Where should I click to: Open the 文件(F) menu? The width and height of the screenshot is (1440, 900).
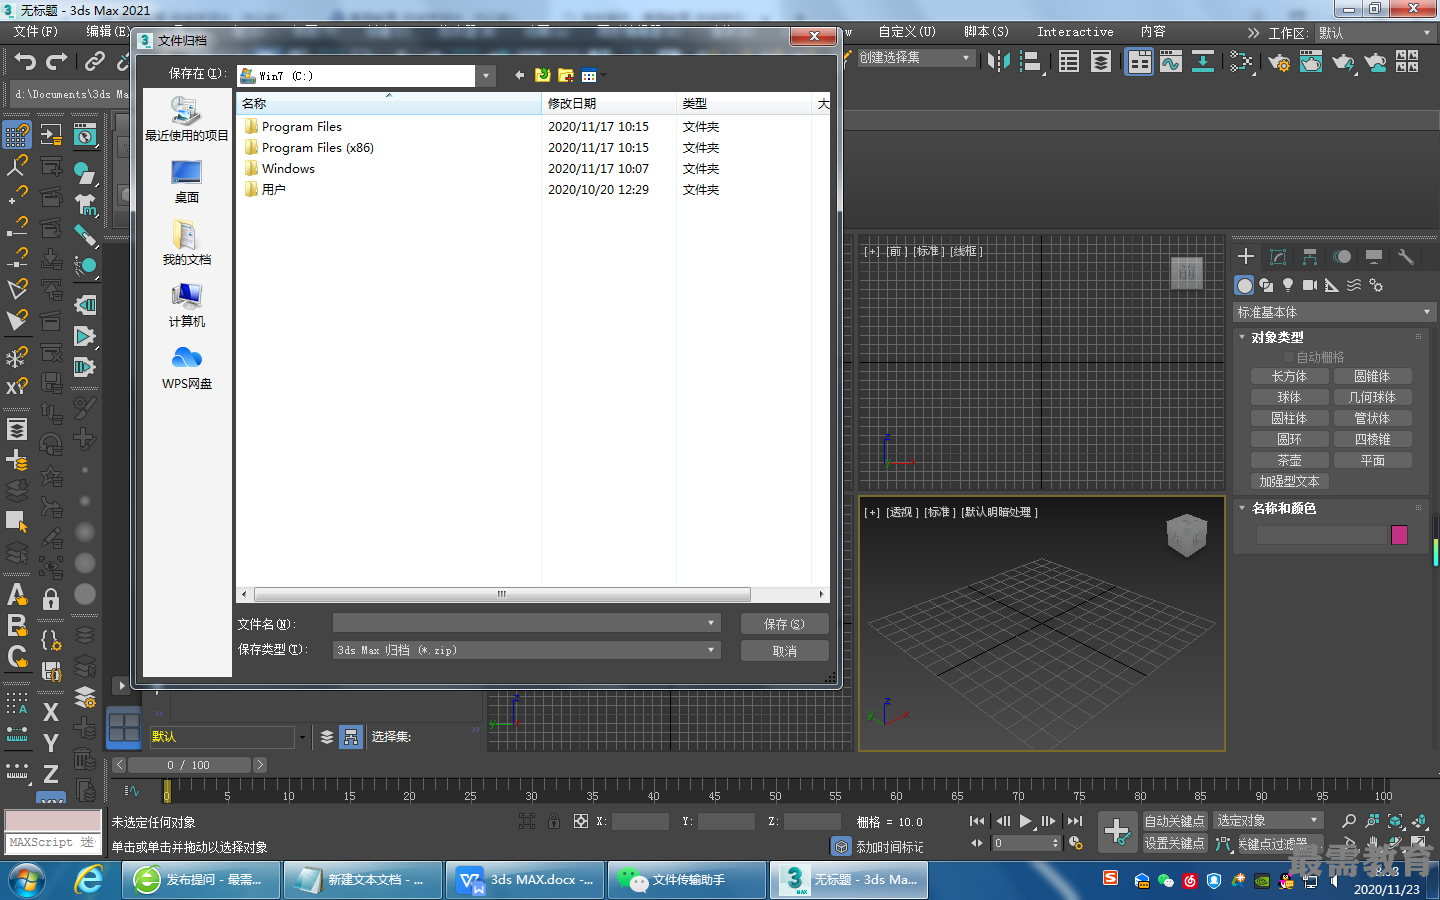pyautogui.click(x=36, y=32)
